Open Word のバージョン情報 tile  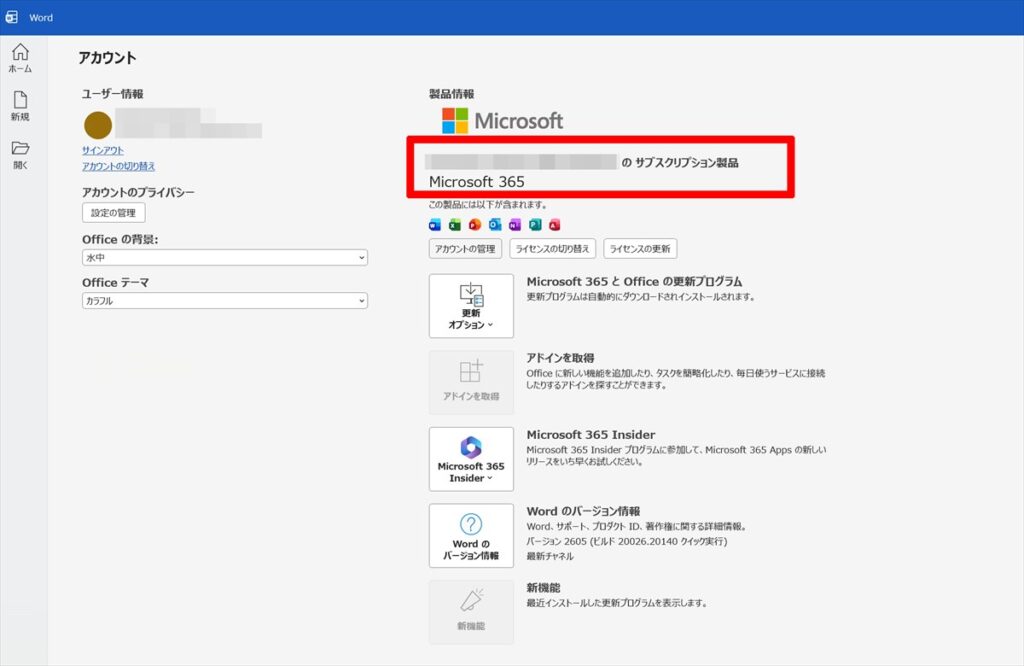[471, 535]
